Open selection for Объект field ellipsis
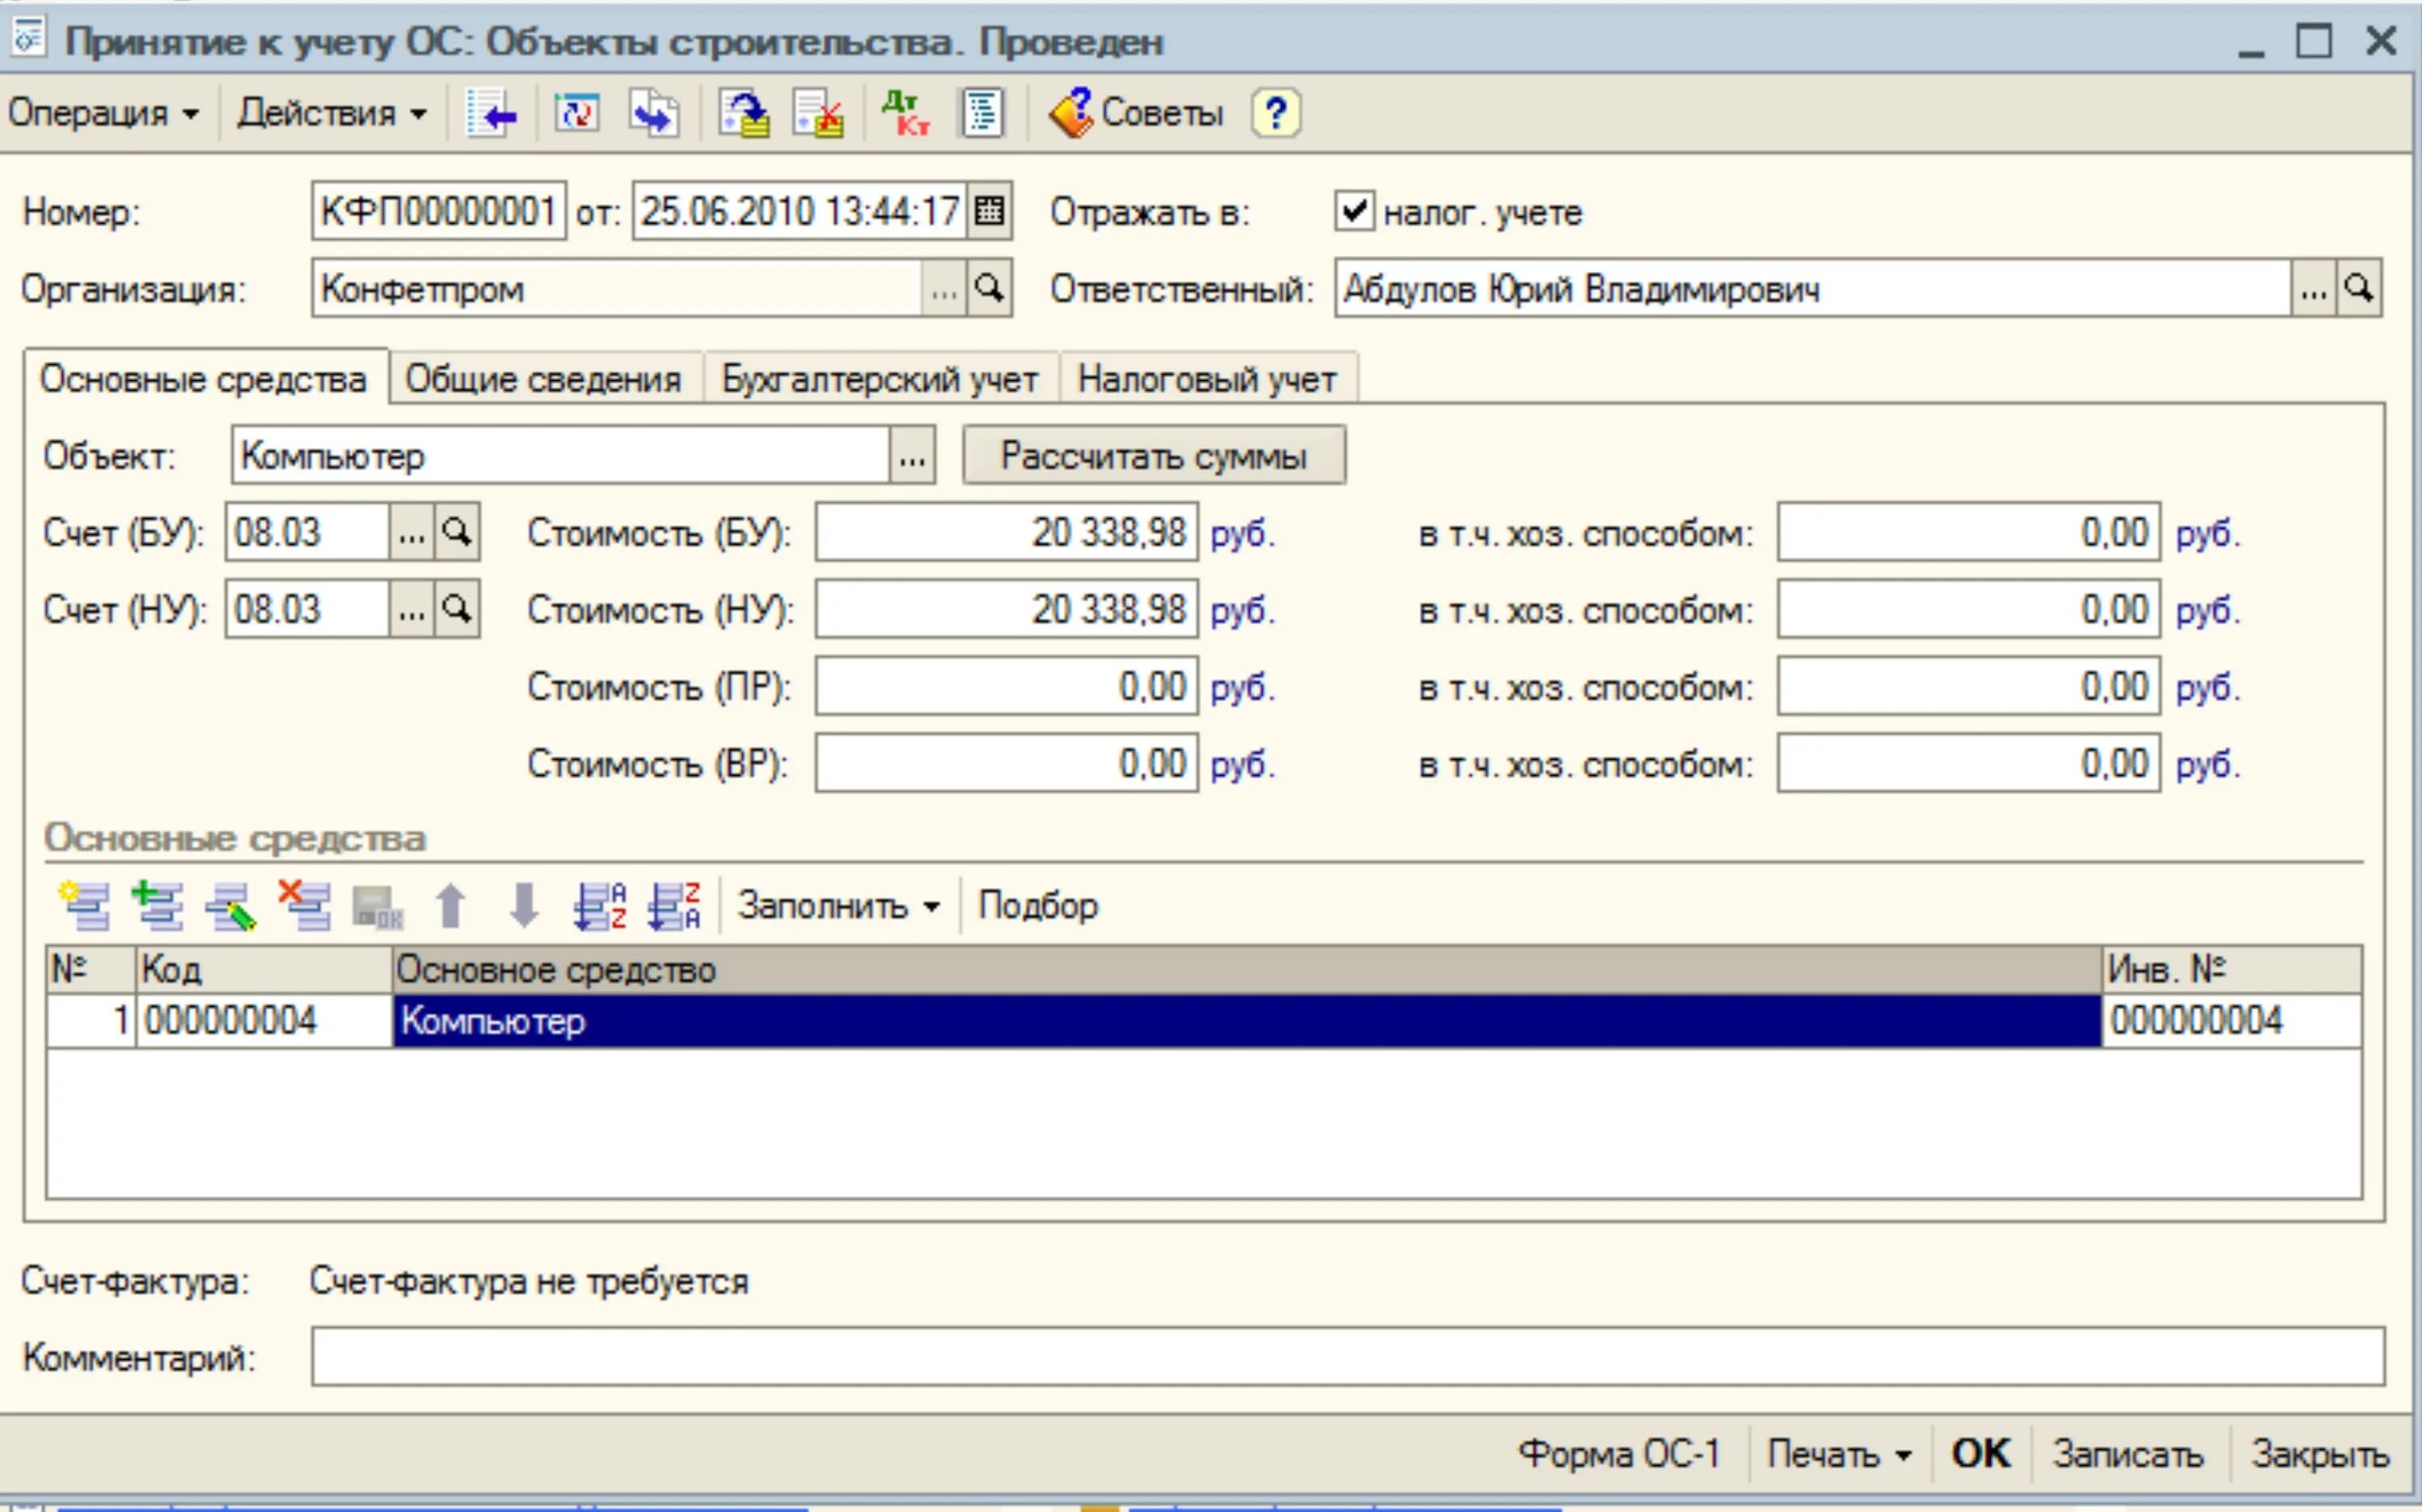This screenshot has height=1512, width=2422. click(911, 457)
